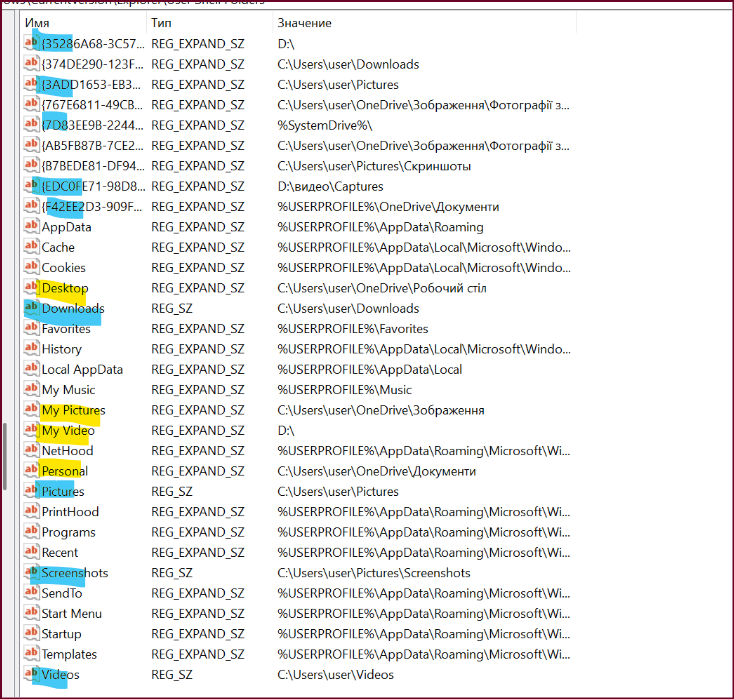Click the string icon of the Videos entry
The height and width of the screenshot is (699, 734).
coord(31,674)
